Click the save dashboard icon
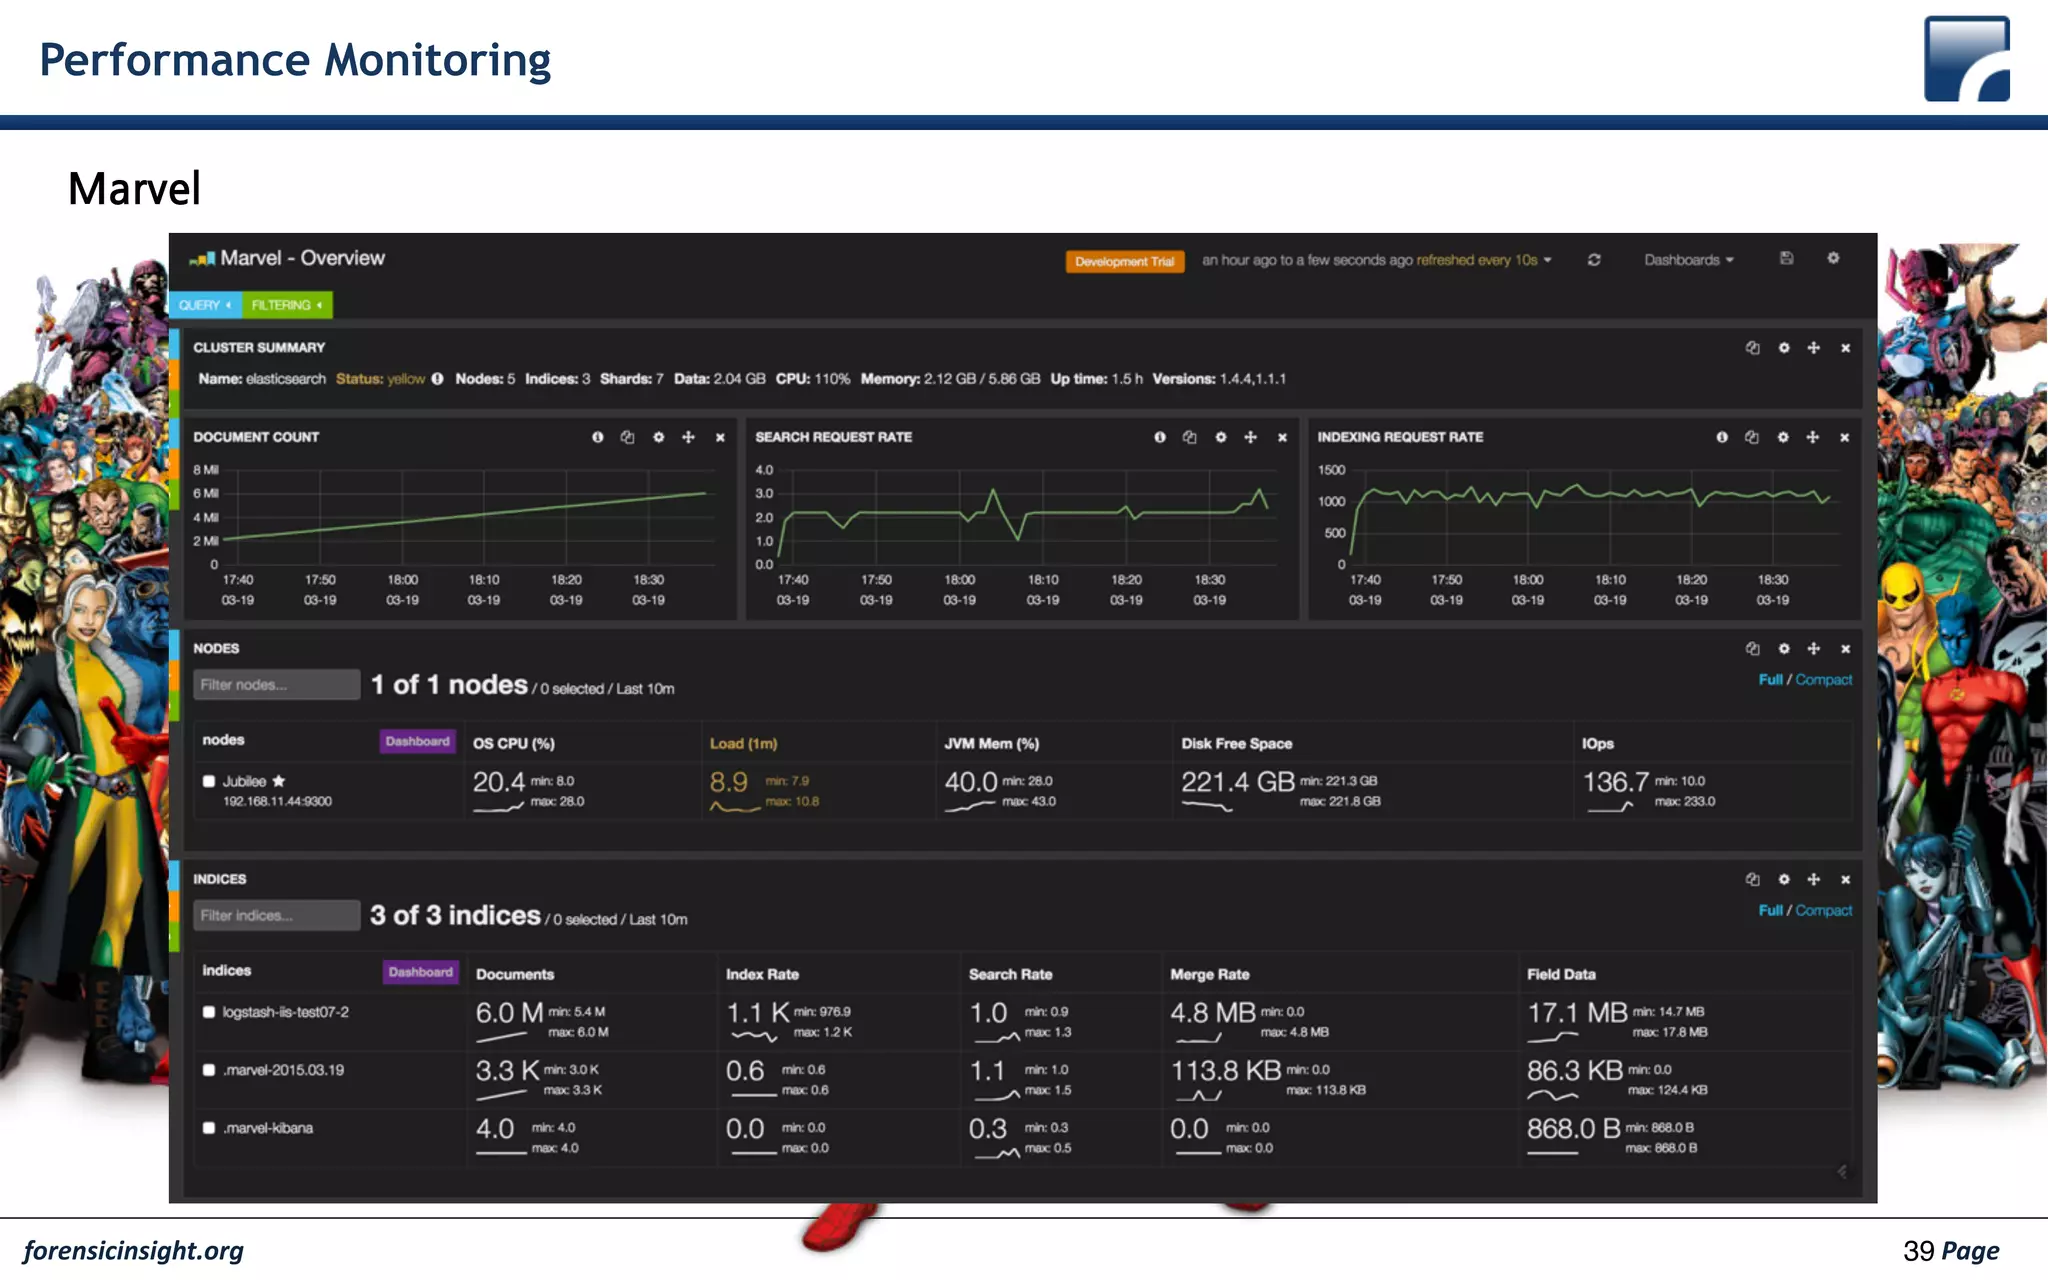The width and height of the screenshot is (2048, 1280). 1786,259
